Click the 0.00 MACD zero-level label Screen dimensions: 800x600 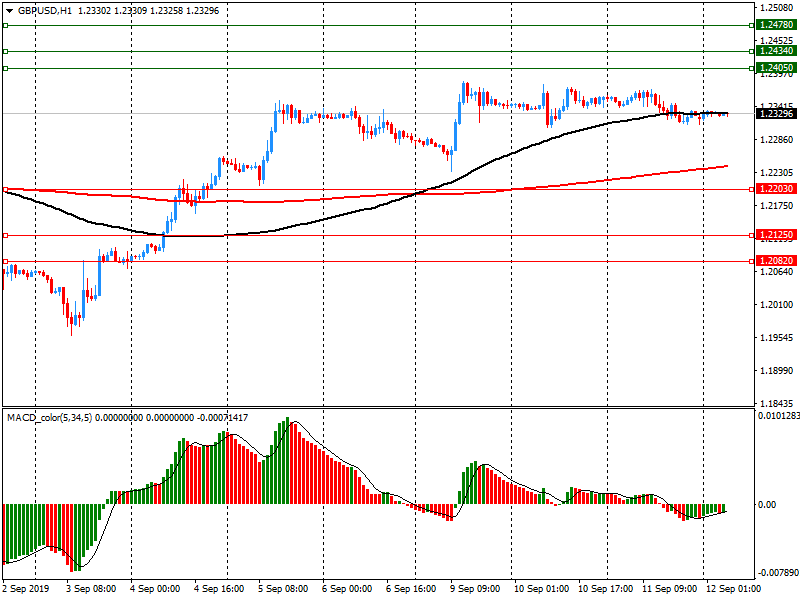click(x=767, y=505)
